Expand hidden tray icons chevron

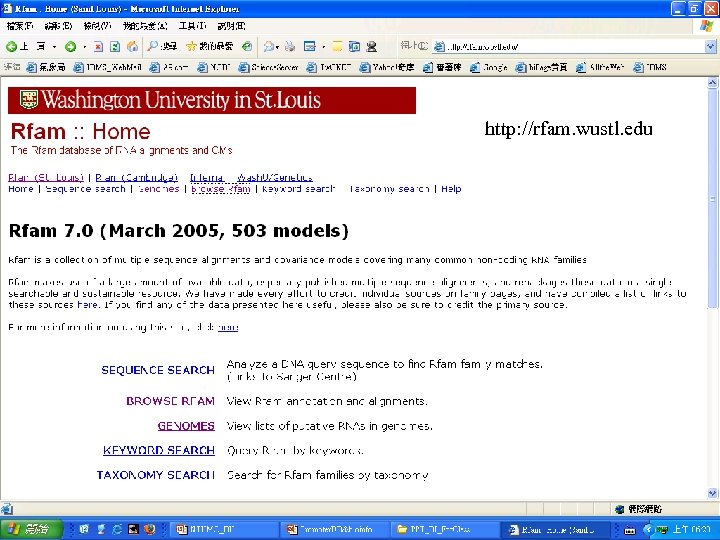click(x=648, y=530)
